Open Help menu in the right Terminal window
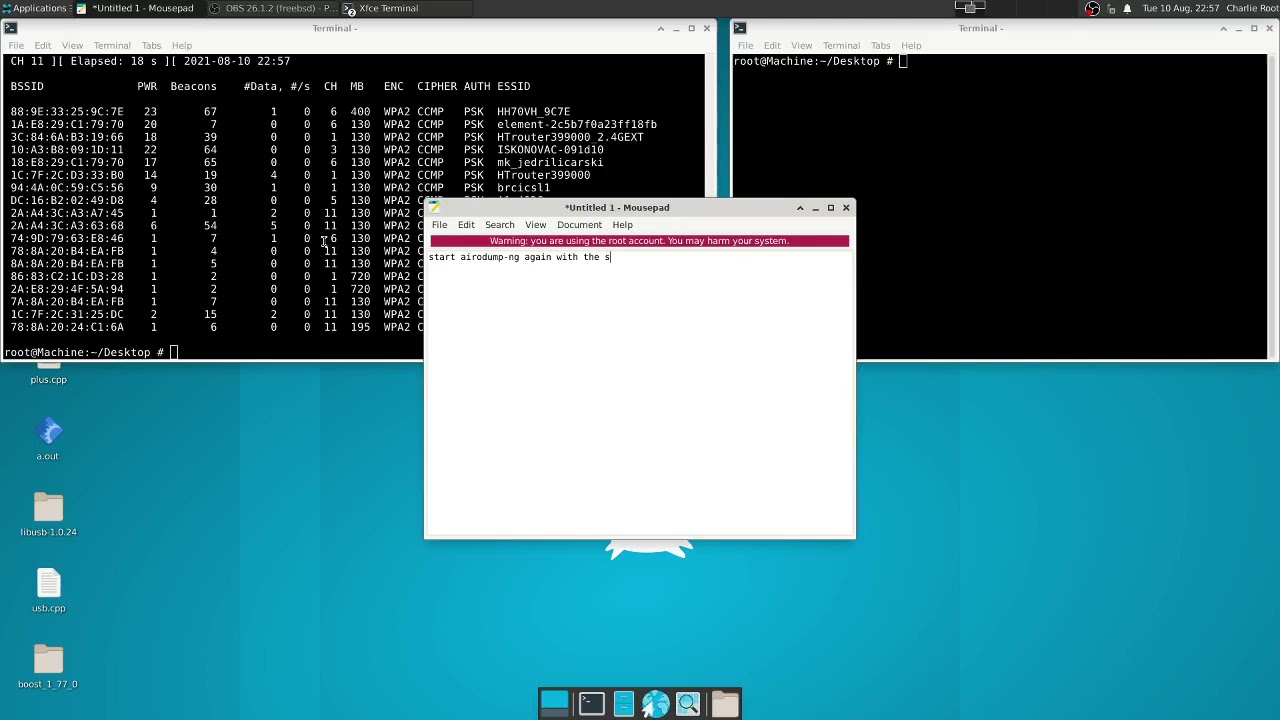1280x720 pixels. click(x=910, y=45)
